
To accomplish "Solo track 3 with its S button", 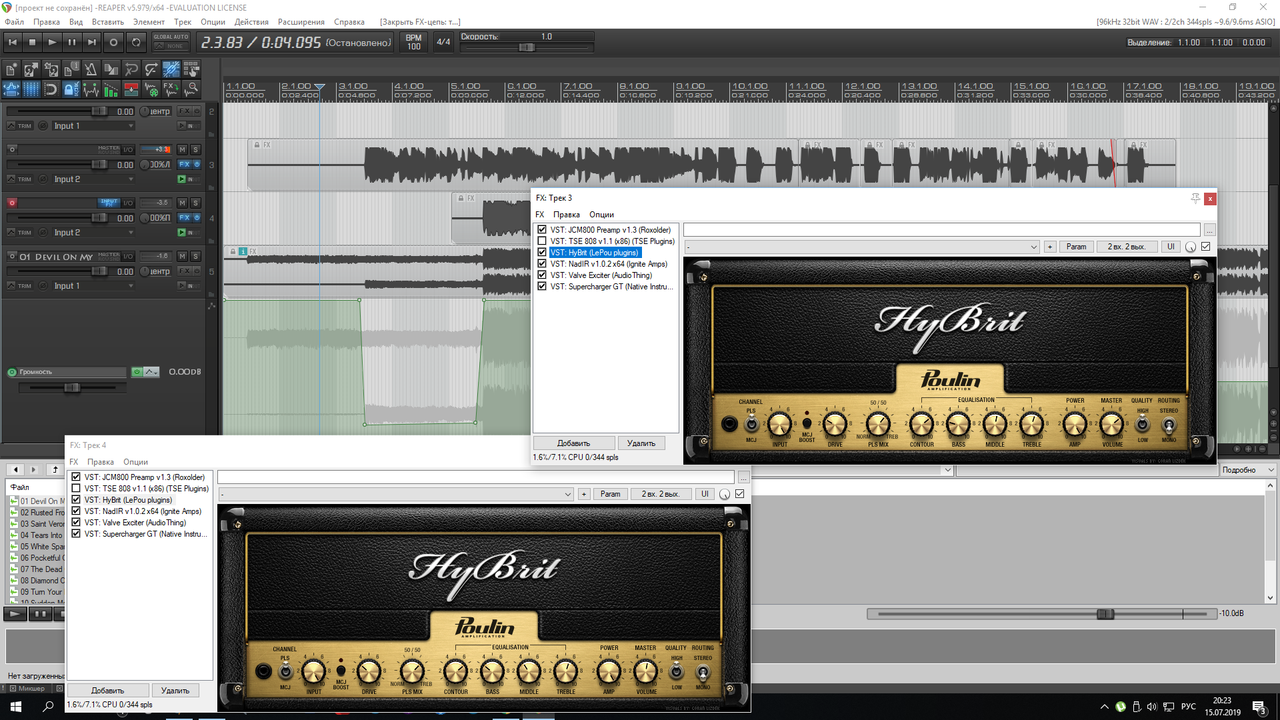I will 195,149.
